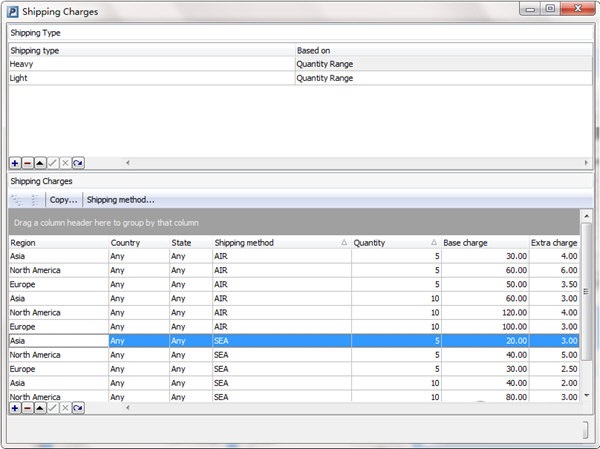Image resolution: width=600 pixels, height=449 pixels.
Task: Click the 20.00 base charge cell
Action: (x=485, y=341)
